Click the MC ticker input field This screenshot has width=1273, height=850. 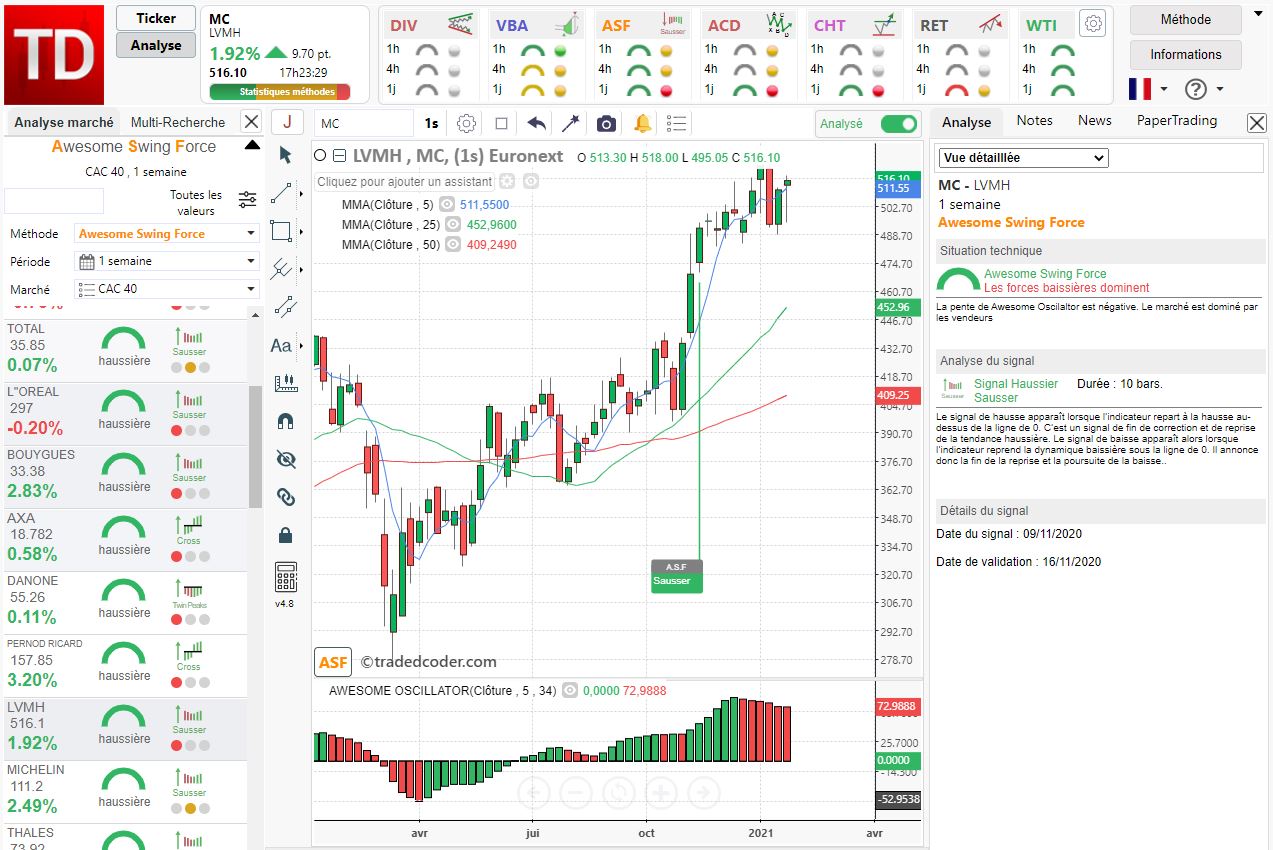364,123
